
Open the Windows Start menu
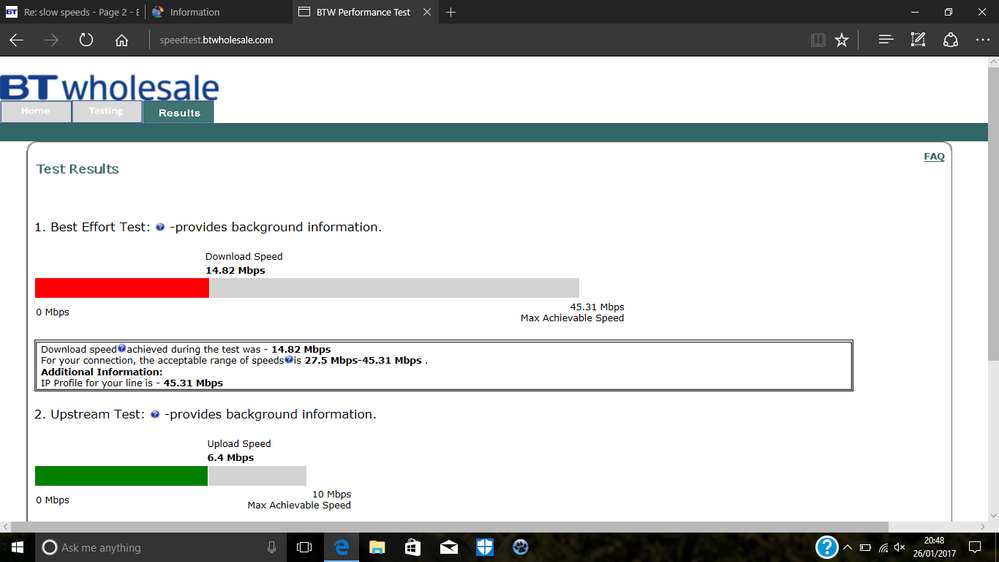(x=17, y=547)
